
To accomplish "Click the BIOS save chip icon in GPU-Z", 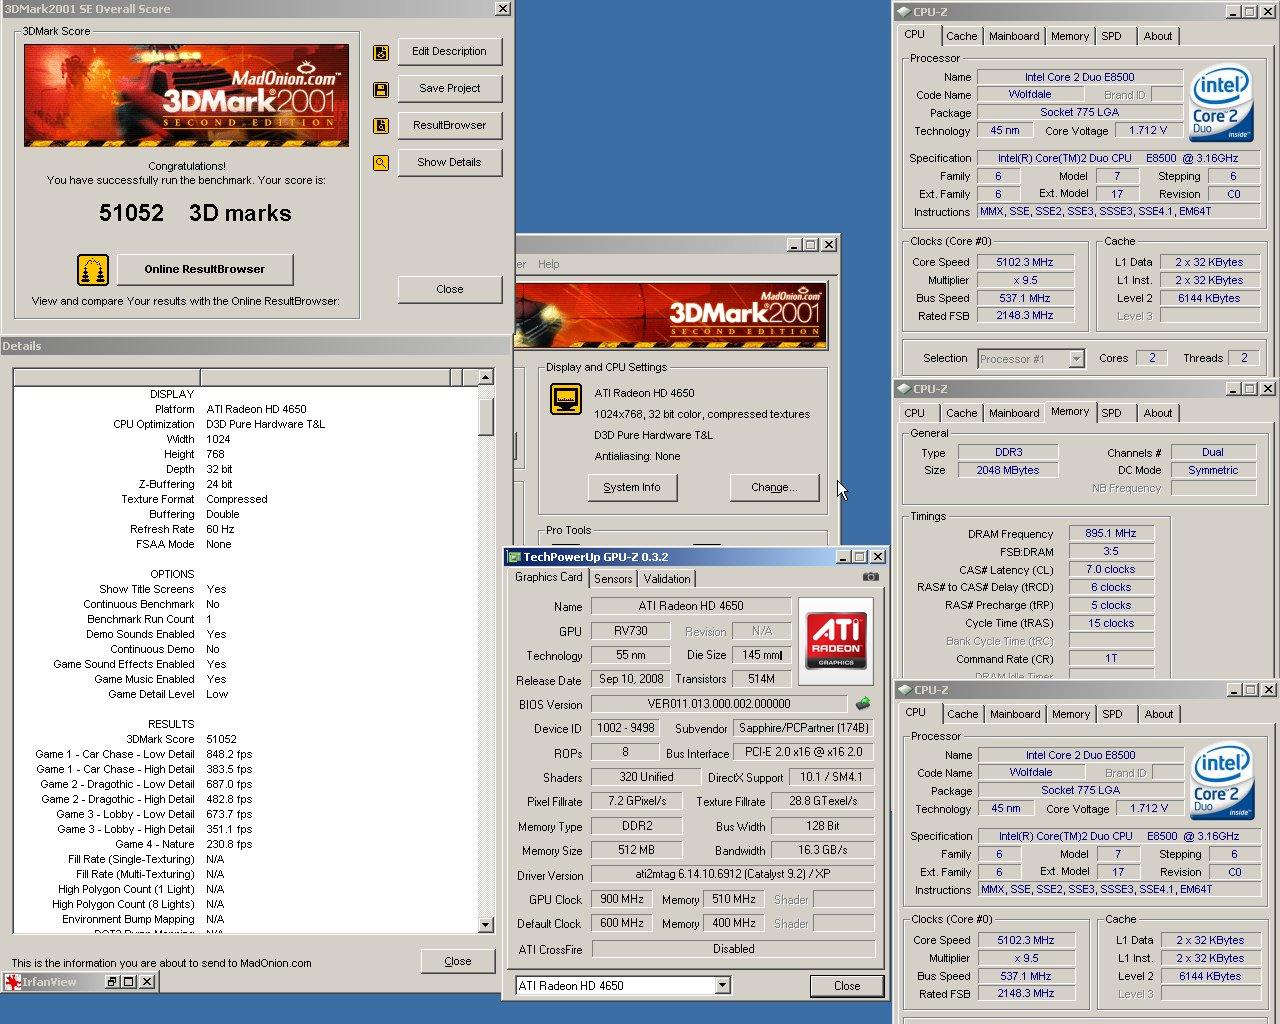I will click(863, 704).
